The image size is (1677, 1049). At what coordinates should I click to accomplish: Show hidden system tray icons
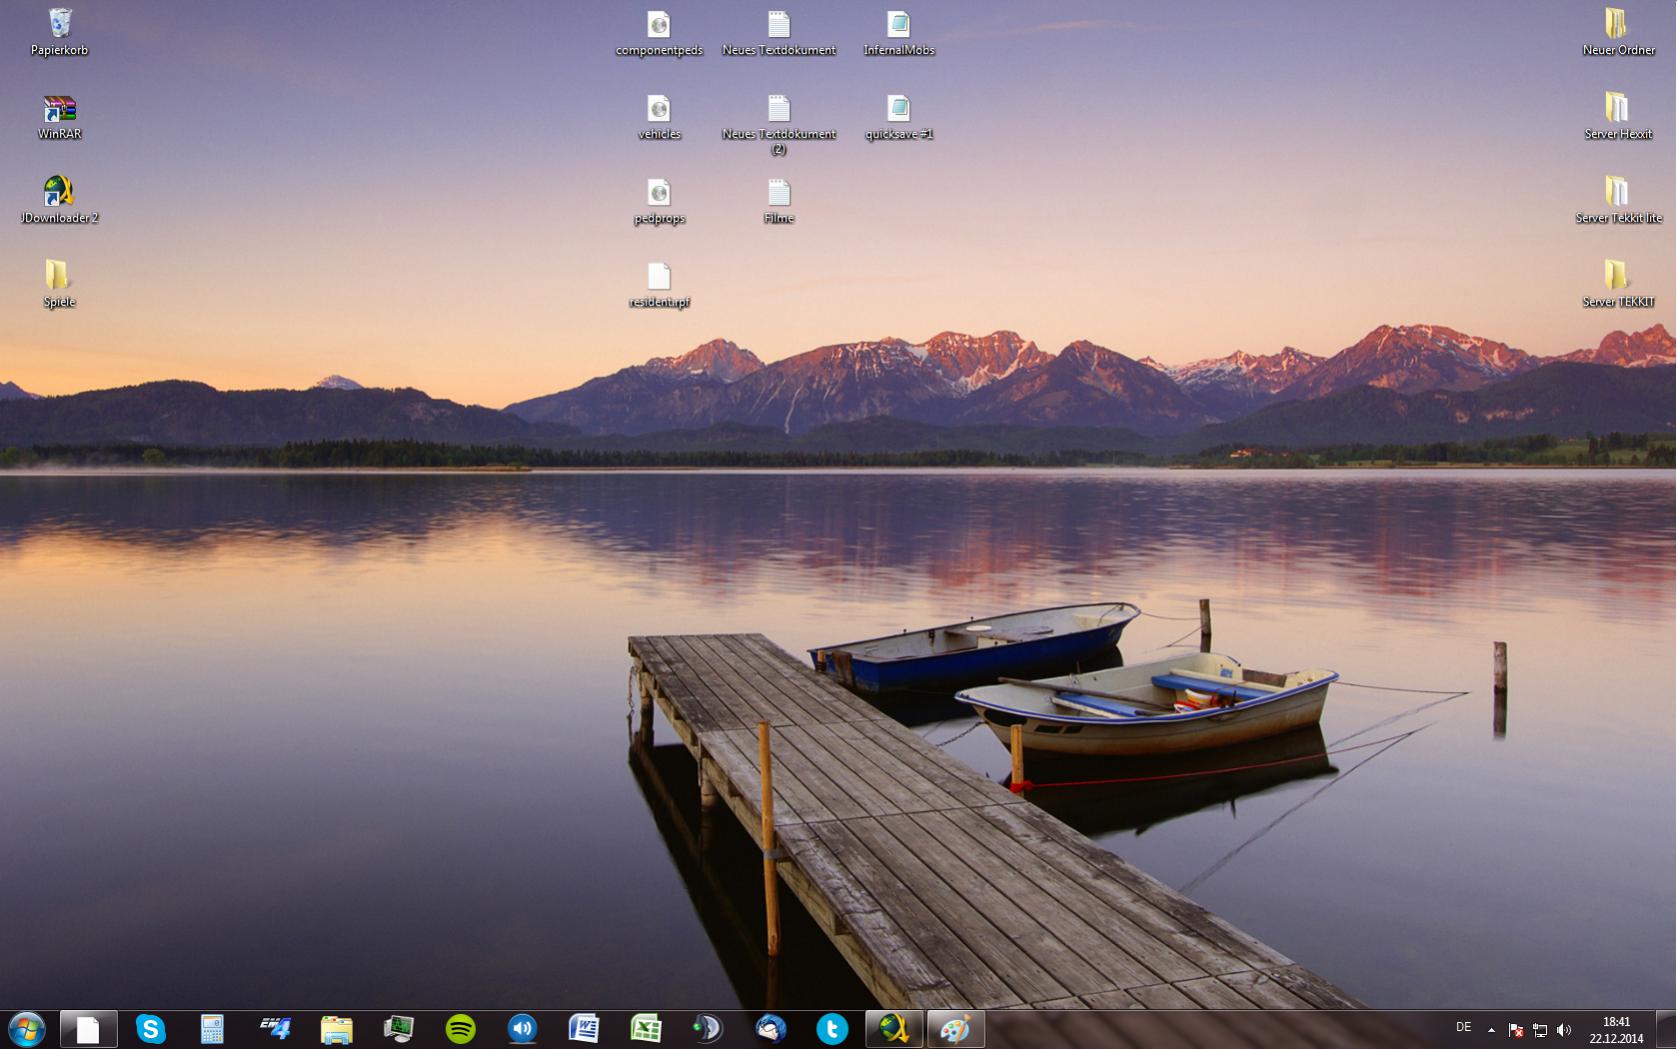pyautogui.click(x=1491, y=1029)
